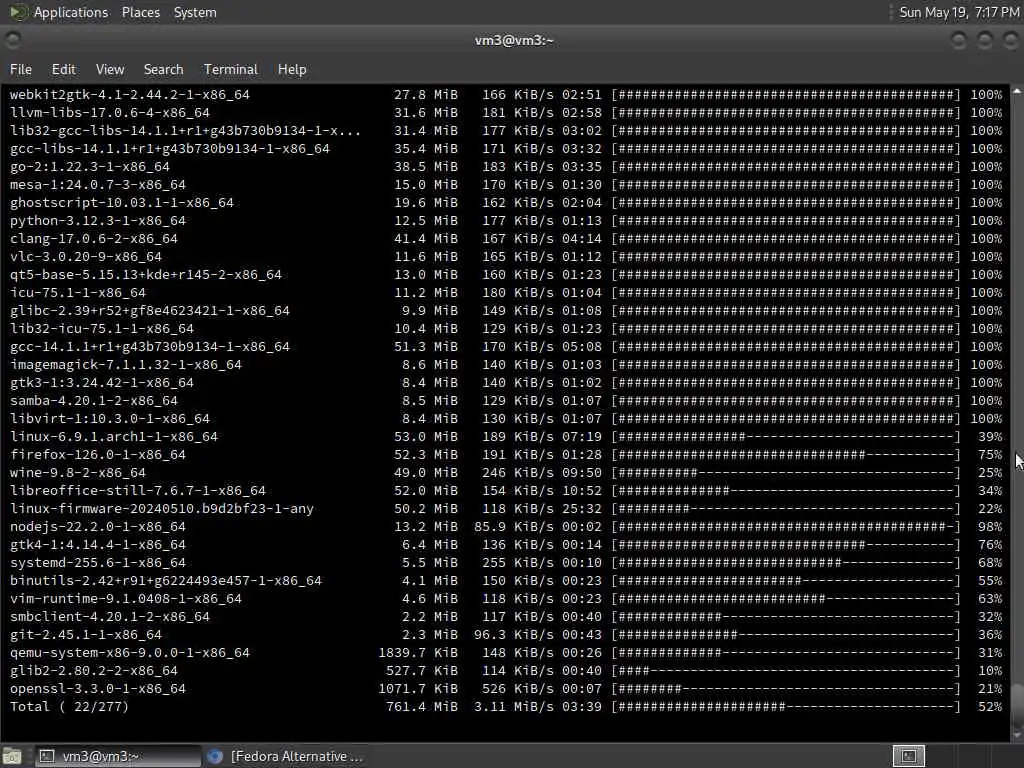Click the clock showing Sun May 19, 7:17 PM
The width and height of the screenshot is (1024, 768).
point(959,12)
